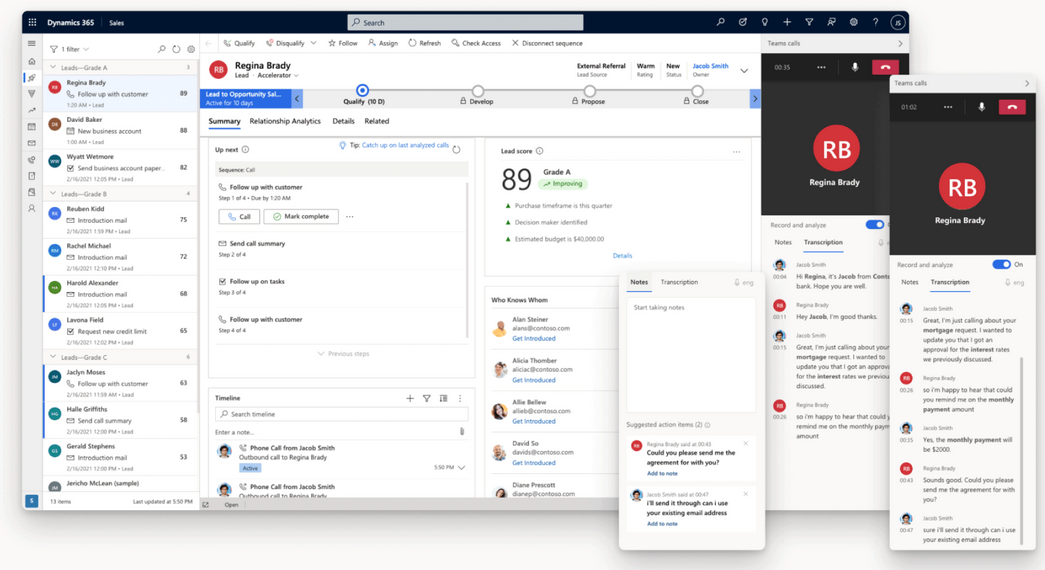Mute microphone in the Teams call panel
Image resolution: width=1045 pixels, height=570 pixels.
point(981,107)
